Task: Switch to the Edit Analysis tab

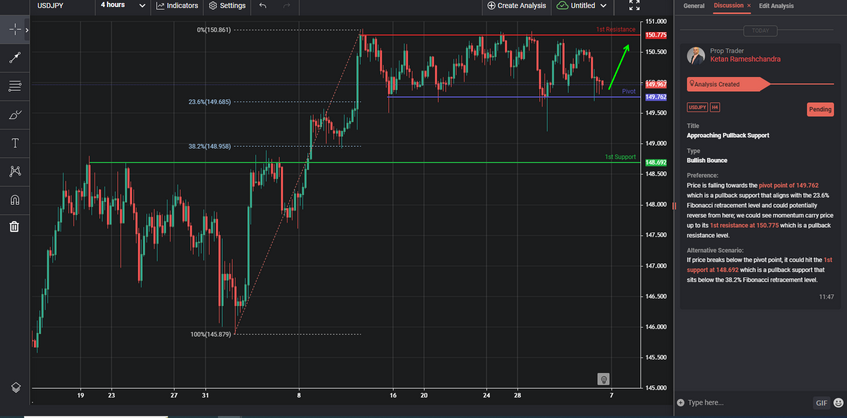Action: (776, 6)
